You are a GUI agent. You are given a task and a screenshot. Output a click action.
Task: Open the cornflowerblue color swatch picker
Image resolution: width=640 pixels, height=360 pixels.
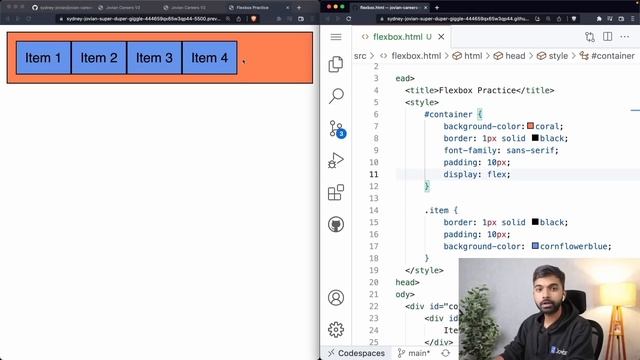[535, 246]
